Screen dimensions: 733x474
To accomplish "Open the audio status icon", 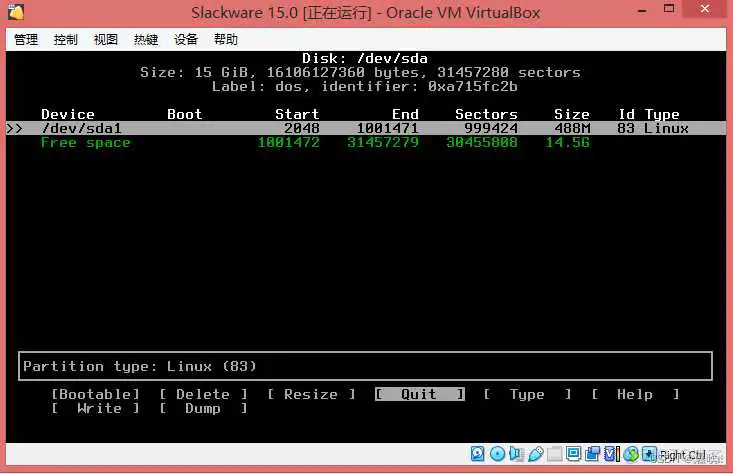I will (x=517, y=453).
